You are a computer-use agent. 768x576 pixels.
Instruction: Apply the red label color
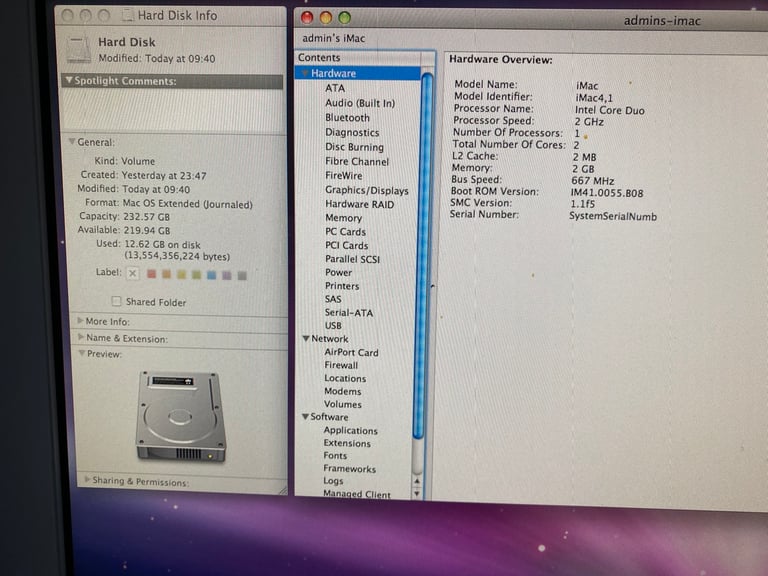tap(151, 274)
